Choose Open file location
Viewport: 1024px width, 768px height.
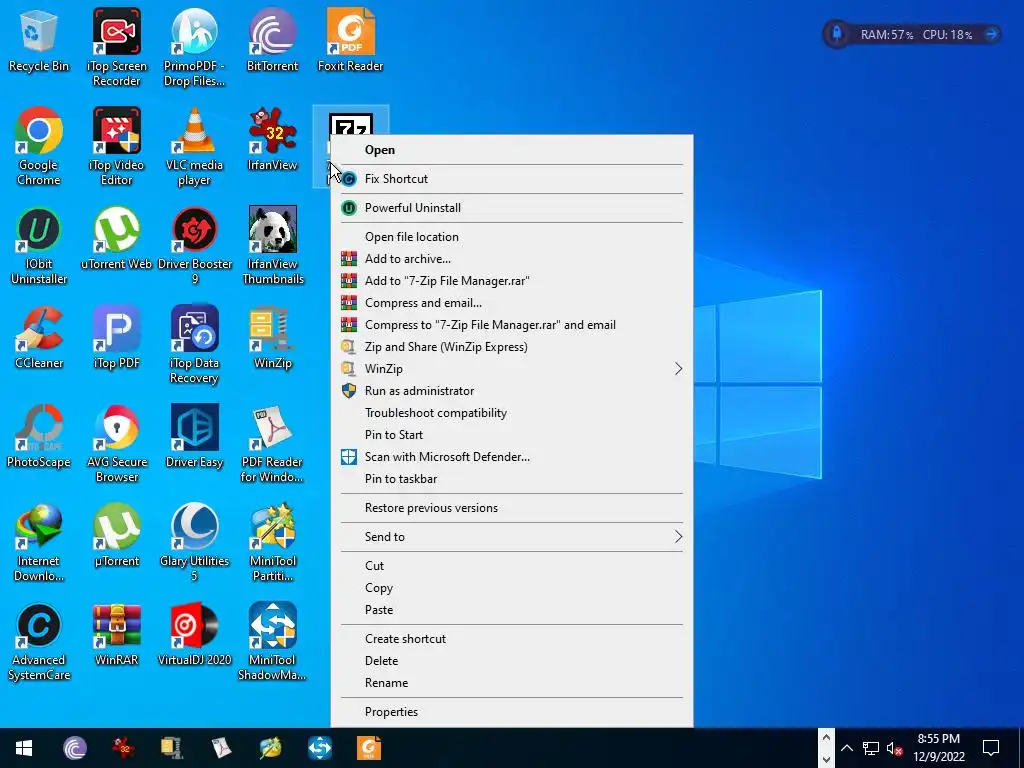[x=511, y=236]
